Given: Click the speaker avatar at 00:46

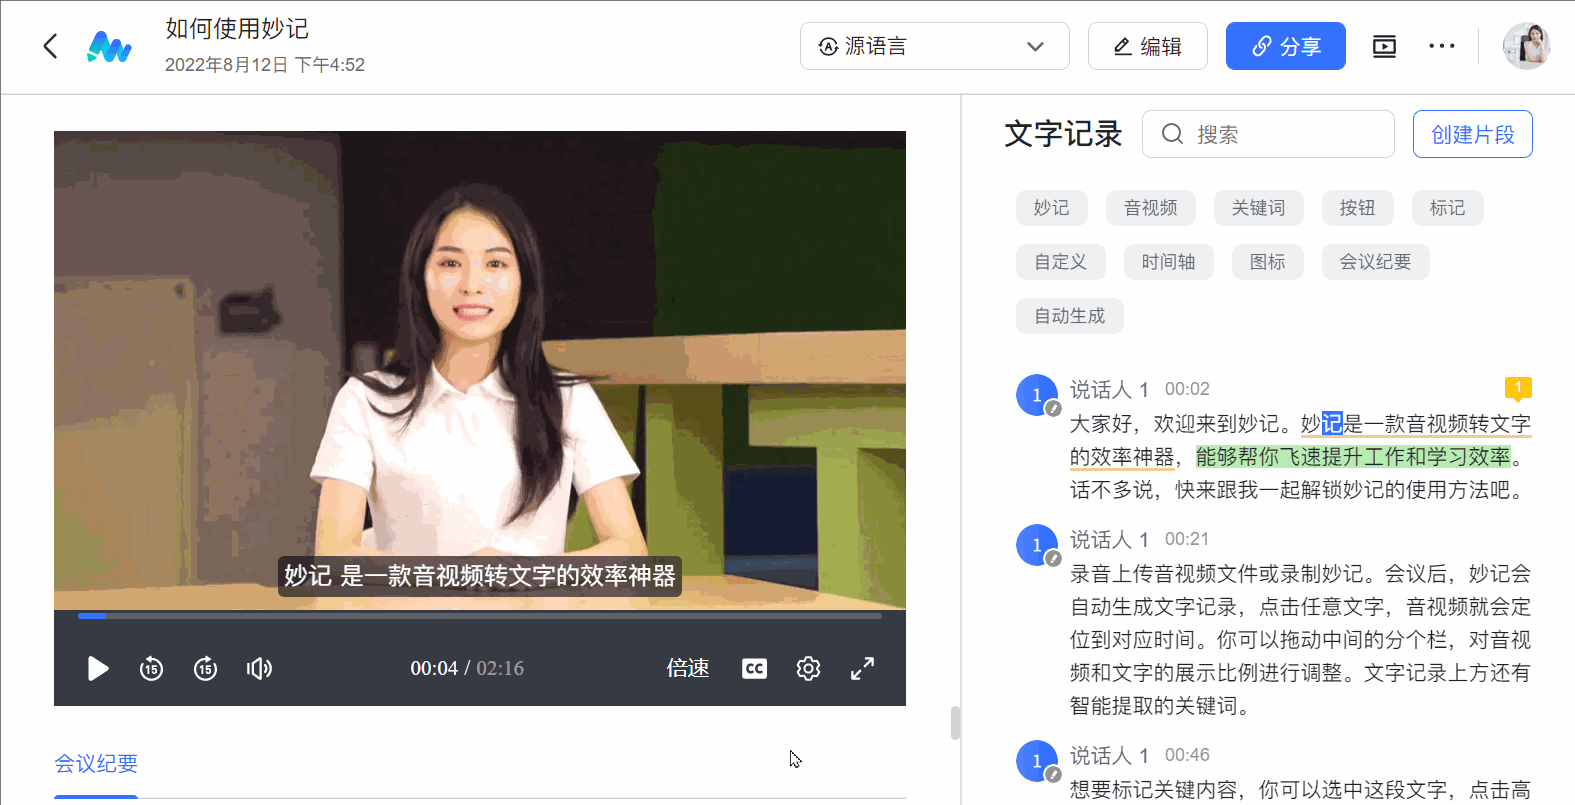Looking at the screenshot, I should click(1037, 761).
